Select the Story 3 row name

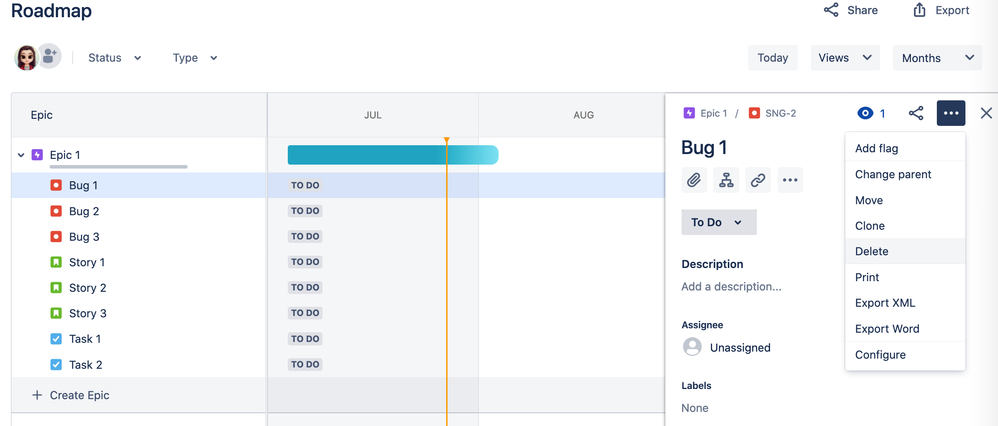(88, 313)
